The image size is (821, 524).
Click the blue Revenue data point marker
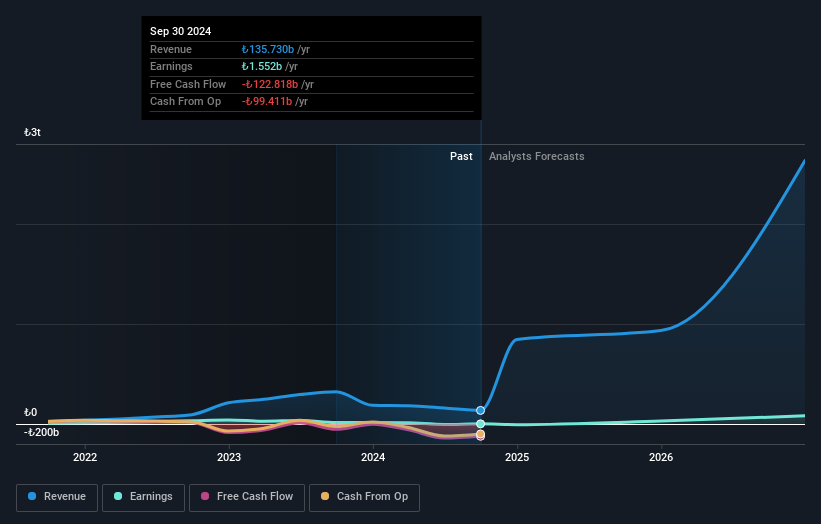(481, 410)
